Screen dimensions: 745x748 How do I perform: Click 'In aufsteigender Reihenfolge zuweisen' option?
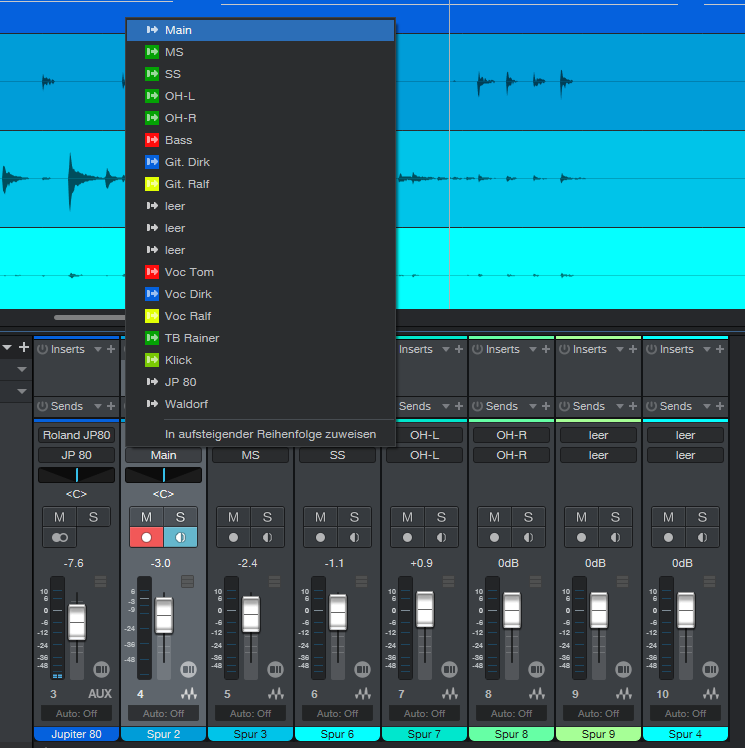[x=270, y=434]
